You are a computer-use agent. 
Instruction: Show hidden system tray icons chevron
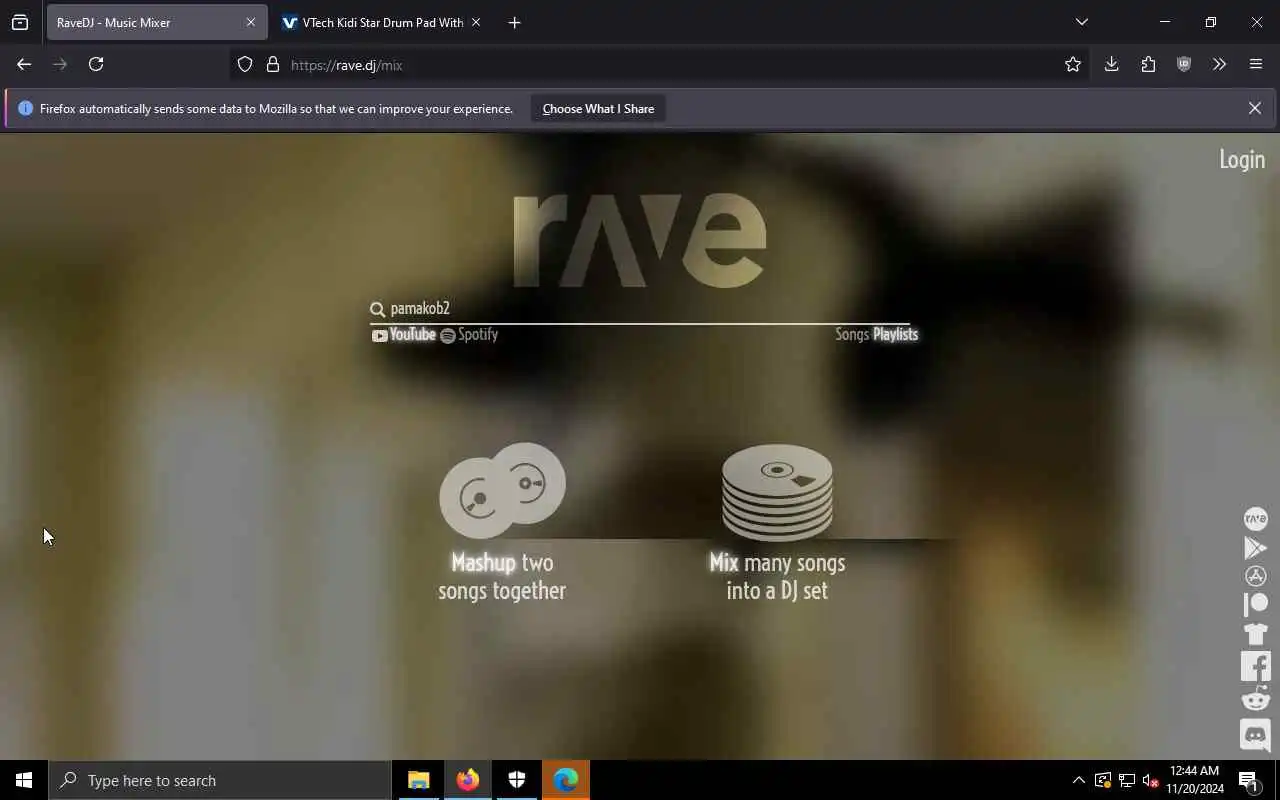(1078, 781)
